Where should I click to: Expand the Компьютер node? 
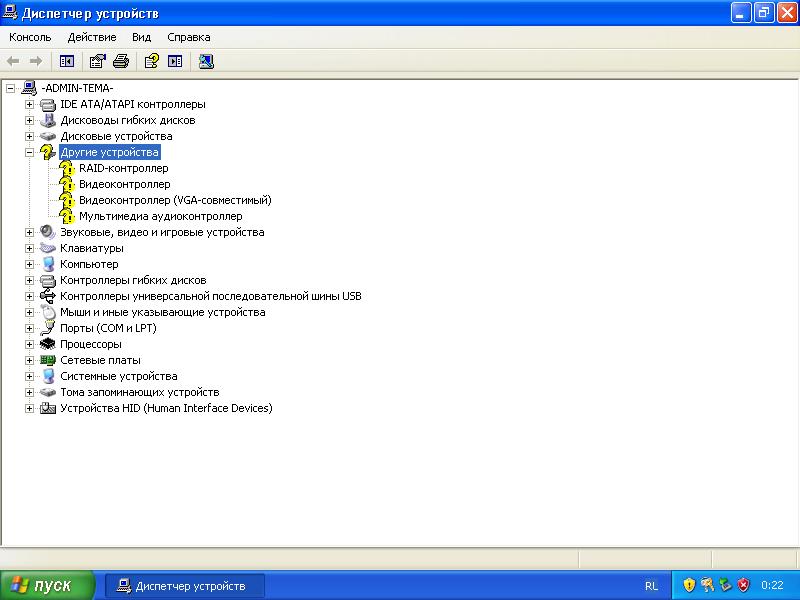point(30,264)
